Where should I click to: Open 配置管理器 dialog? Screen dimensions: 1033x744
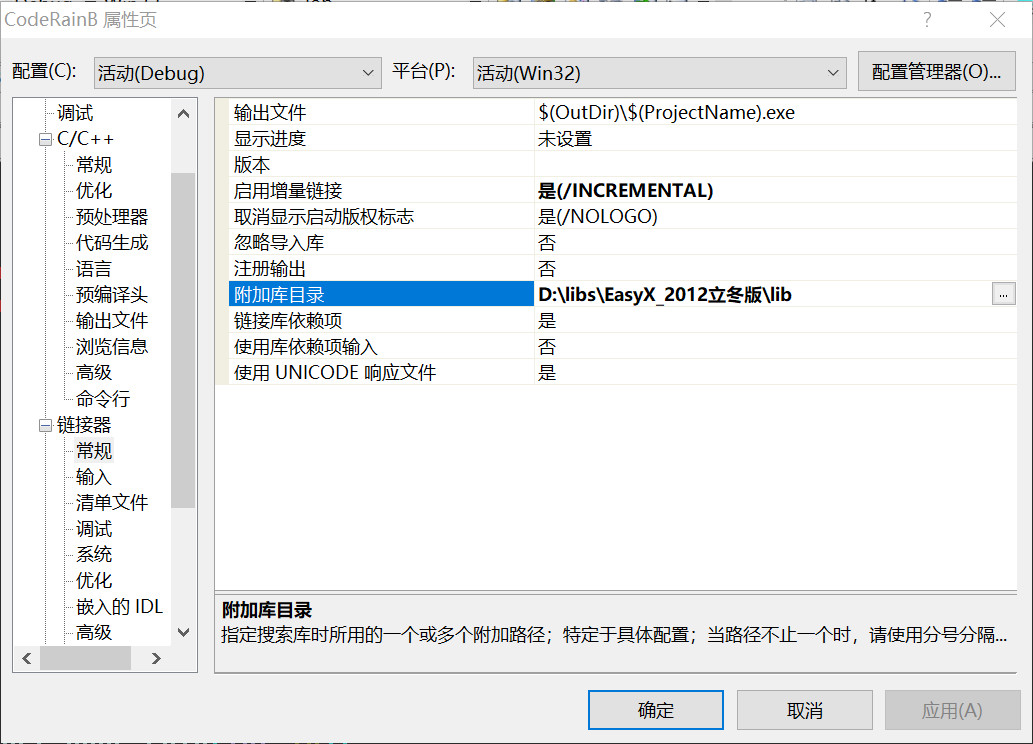pyautogui.click(x=936, y=72)
